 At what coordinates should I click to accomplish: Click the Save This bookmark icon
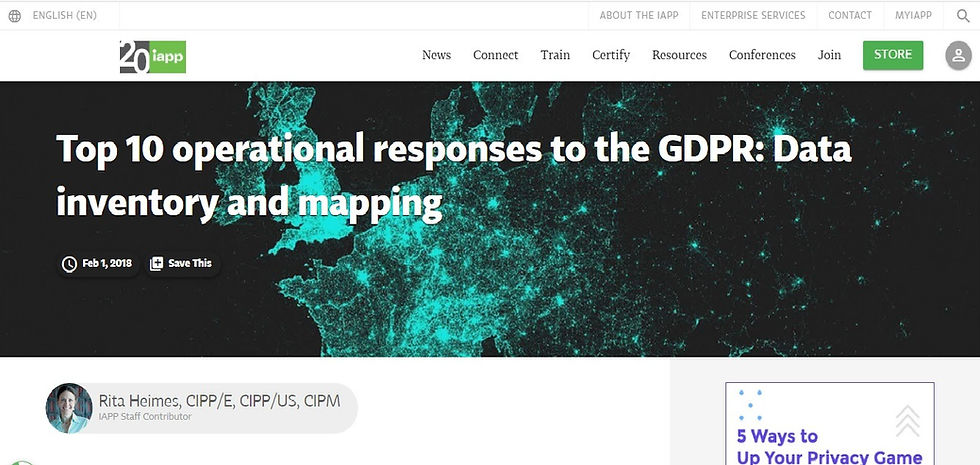[156, 264]
